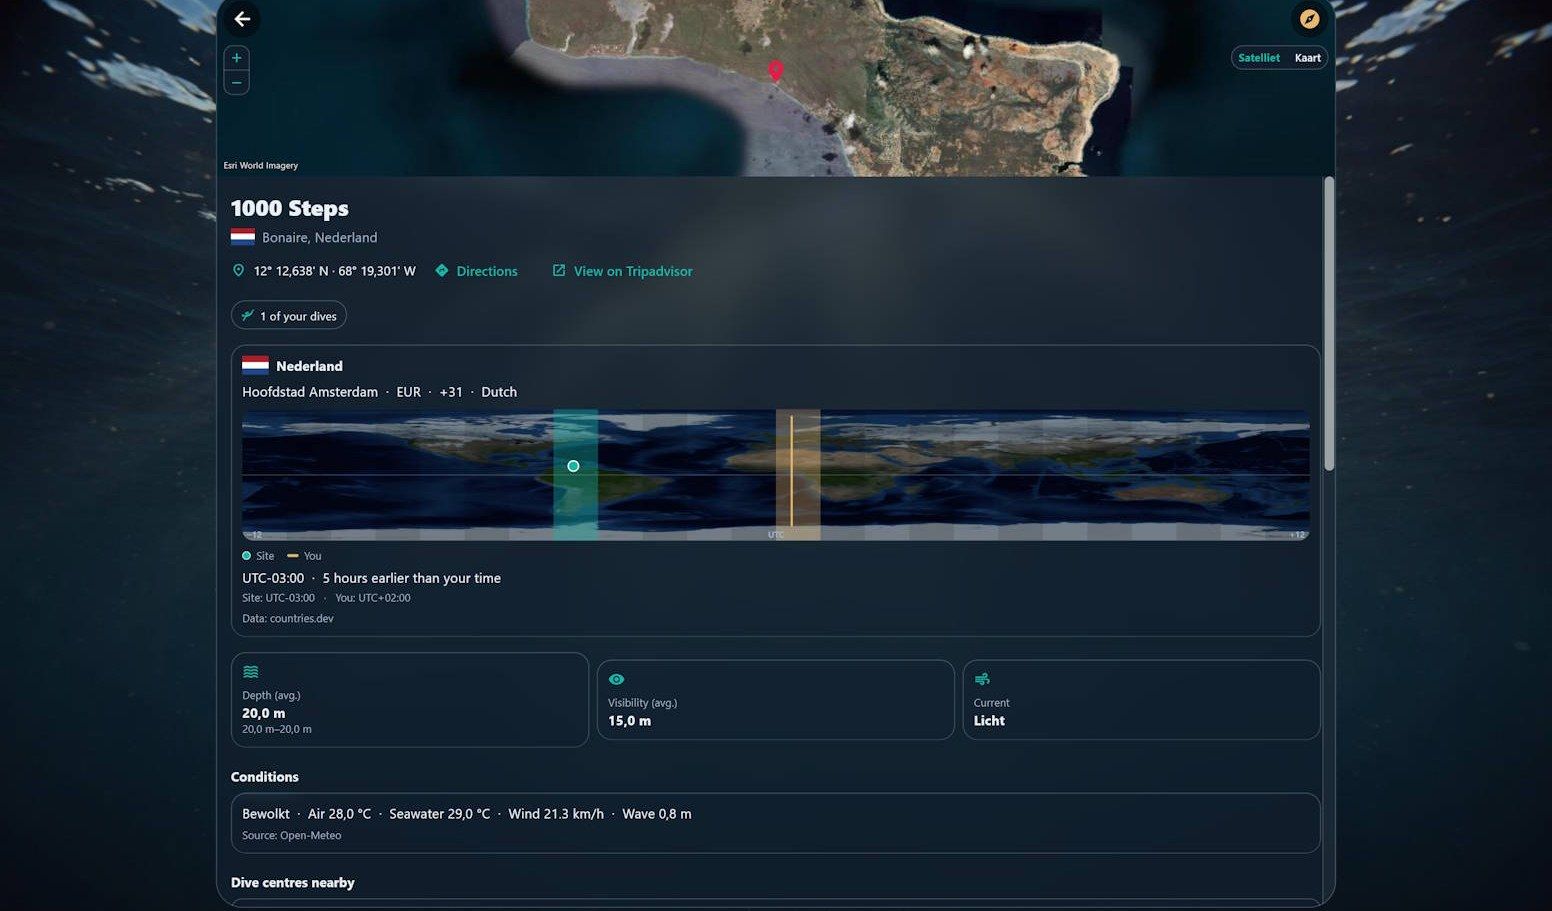
Task: Click the site marker on timezone map
Action: point(573,466)
